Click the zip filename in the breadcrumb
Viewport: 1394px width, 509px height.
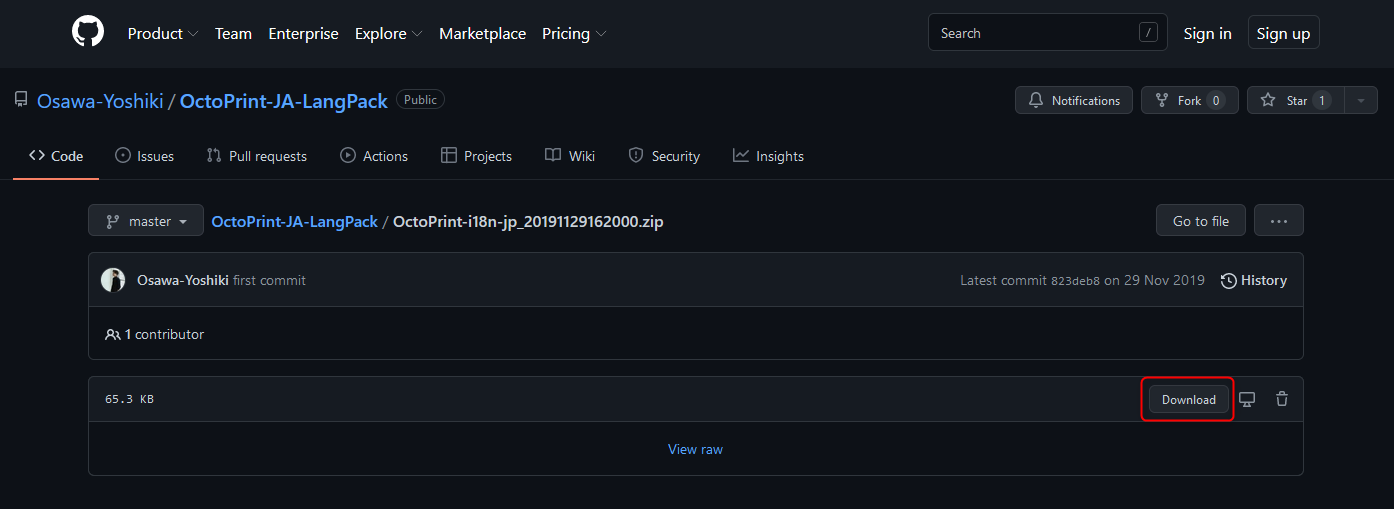(528, 221)
